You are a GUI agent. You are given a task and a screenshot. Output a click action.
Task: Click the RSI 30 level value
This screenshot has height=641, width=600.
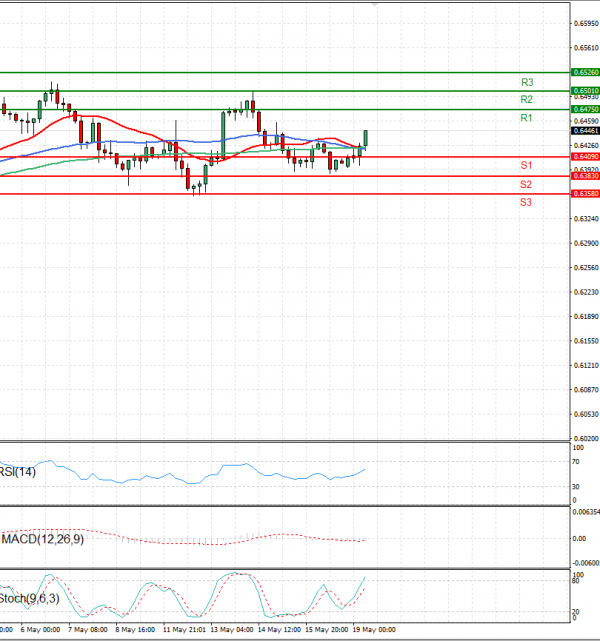coord(575,487)
